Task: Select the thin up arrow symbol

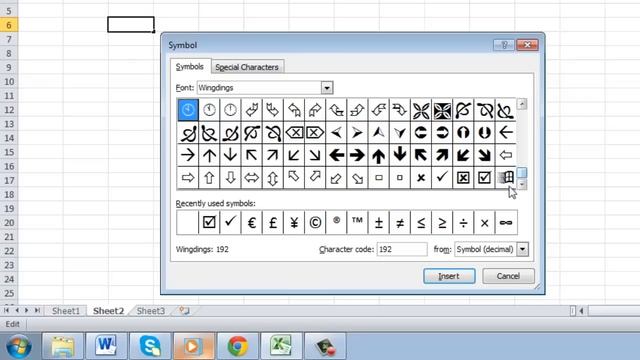Action: click(x=209, y=155)
